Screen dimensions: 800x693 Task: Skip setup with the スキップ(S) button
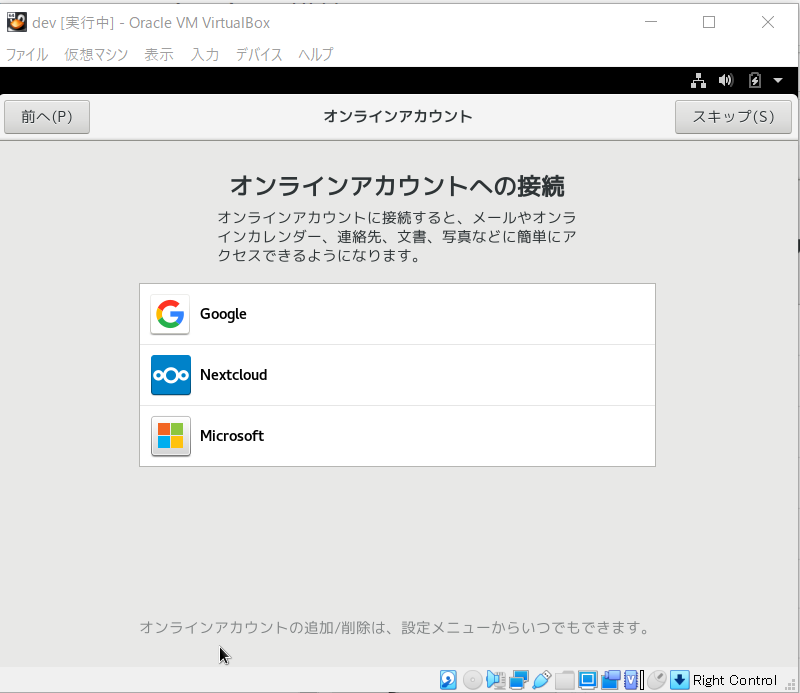(733, 117)
